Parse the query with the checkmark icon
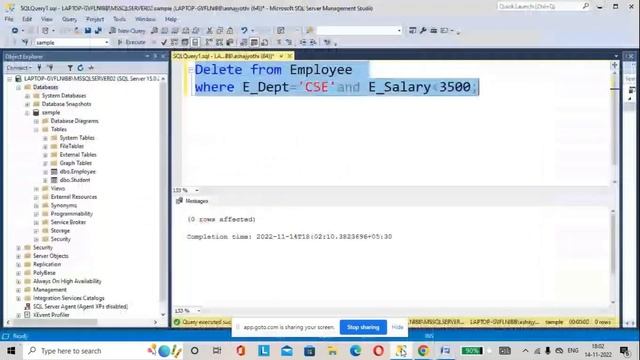Viewport: 640px width, 360px height. point(164,42)
